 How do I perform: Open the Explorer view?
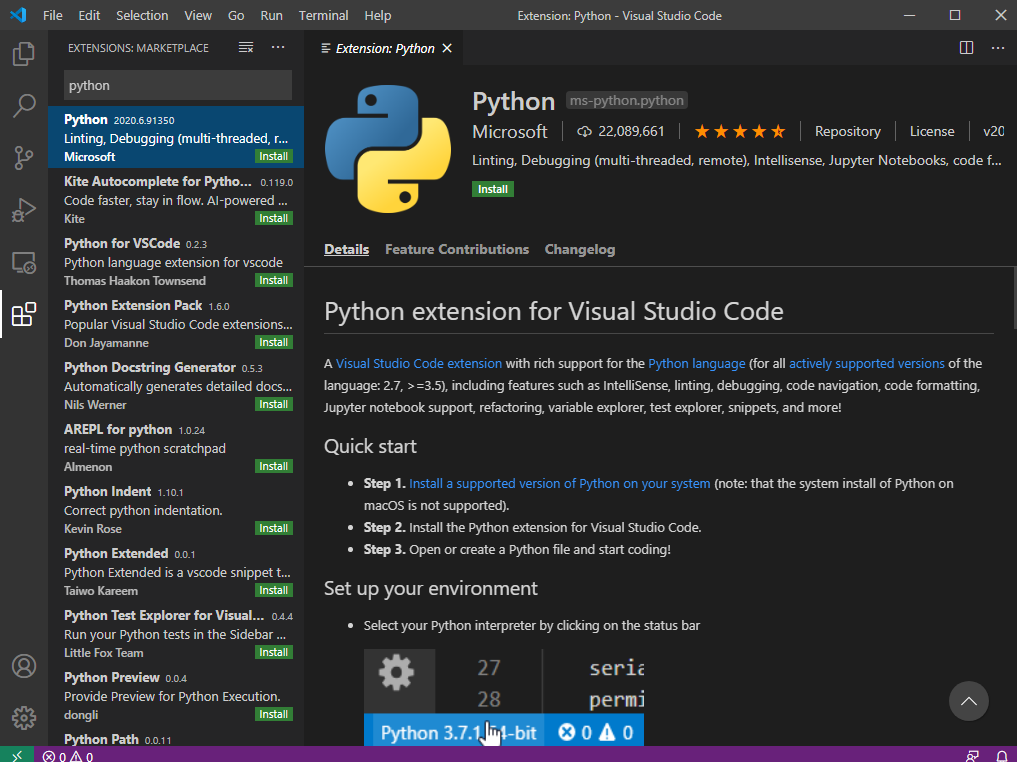click(24, 55)
